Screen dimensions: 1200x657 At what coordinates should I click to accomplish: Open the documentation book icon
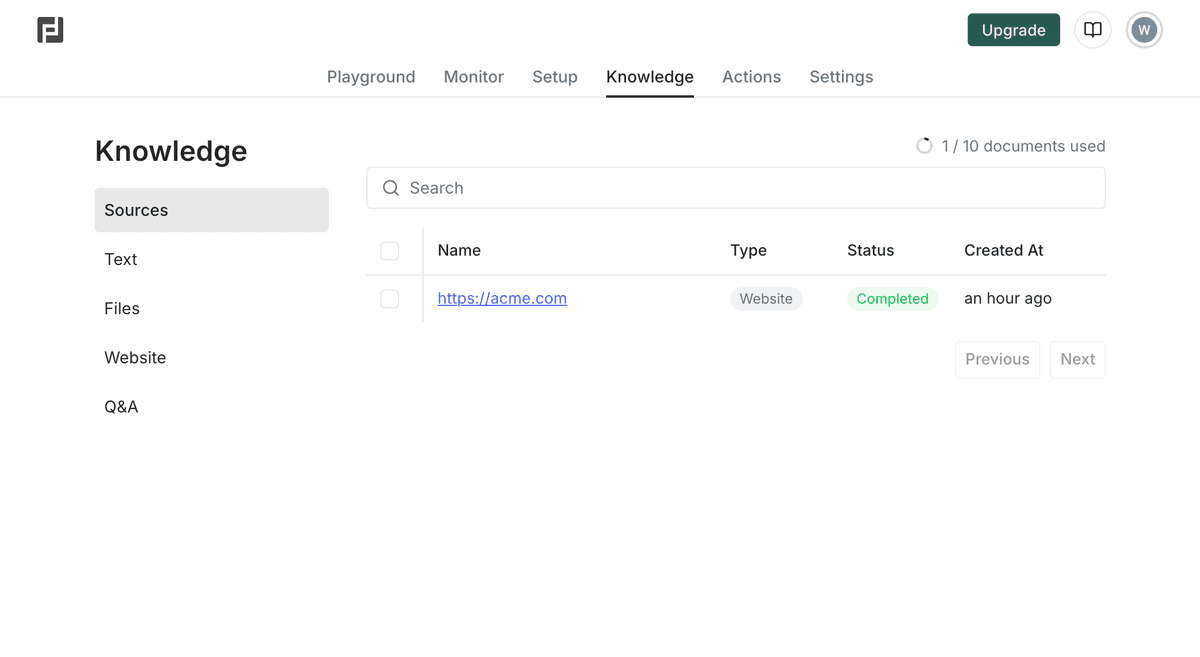(x=1092, y=30)
